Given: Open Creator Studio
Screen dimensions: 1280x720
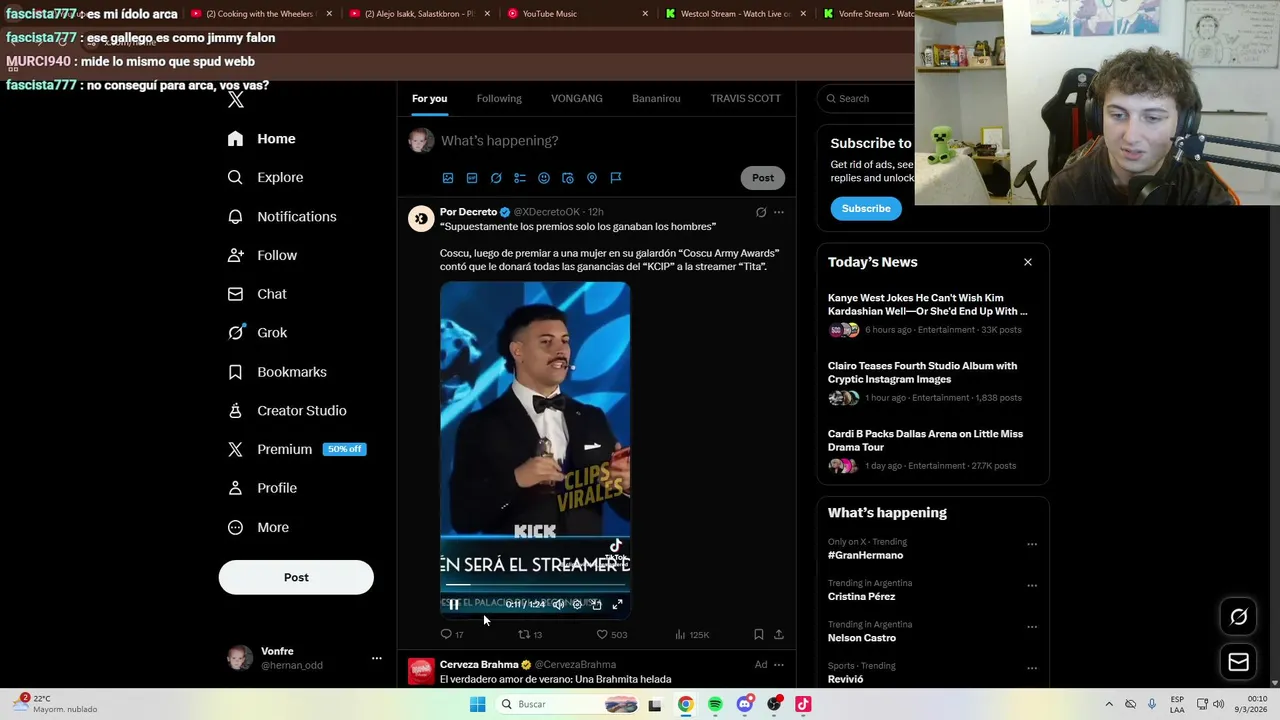Looking at the screenshot, I should 287,411.
